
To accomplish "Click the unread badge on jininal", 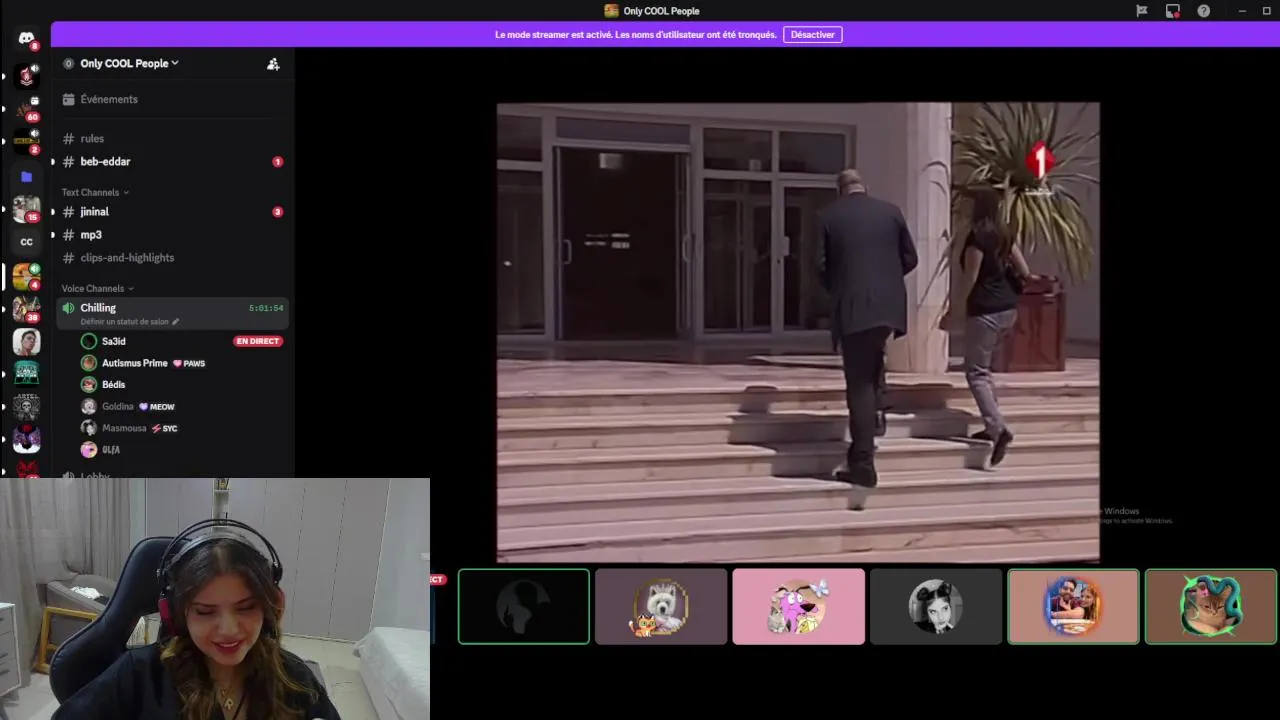I will tap(277, 212).
